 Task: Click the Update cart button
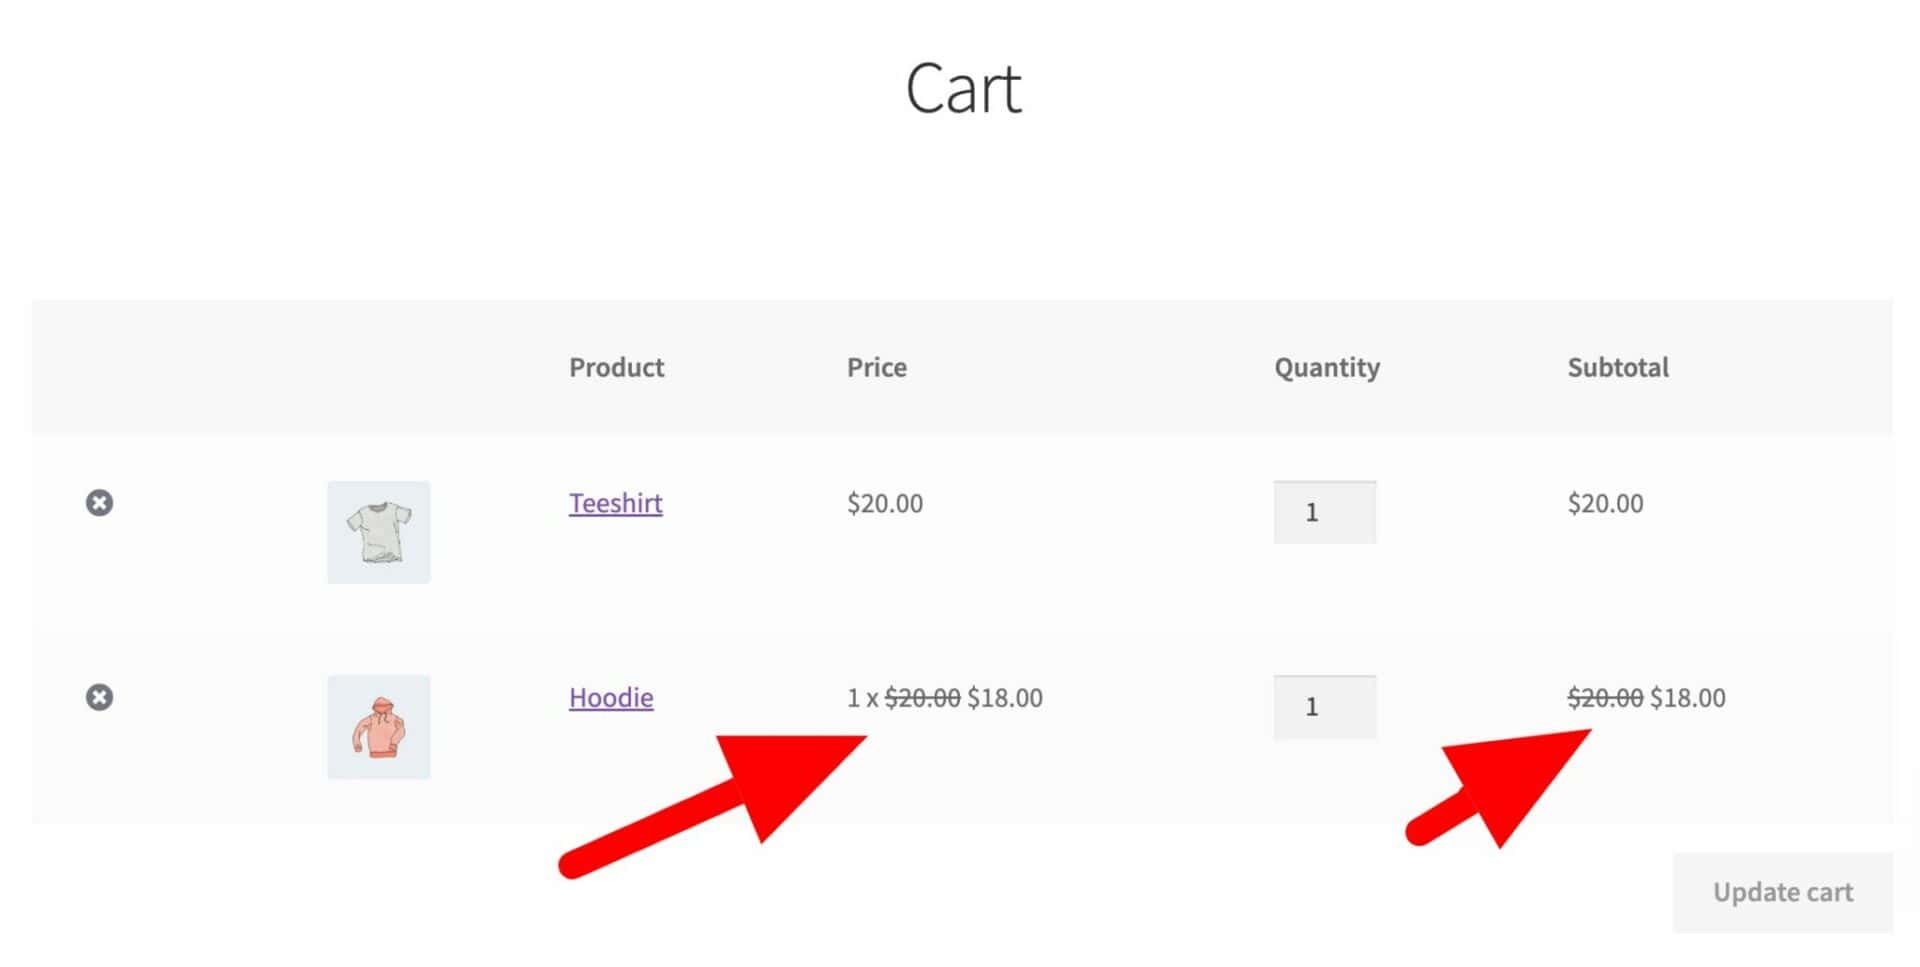pyautogui.click(x=1782, y=892)
